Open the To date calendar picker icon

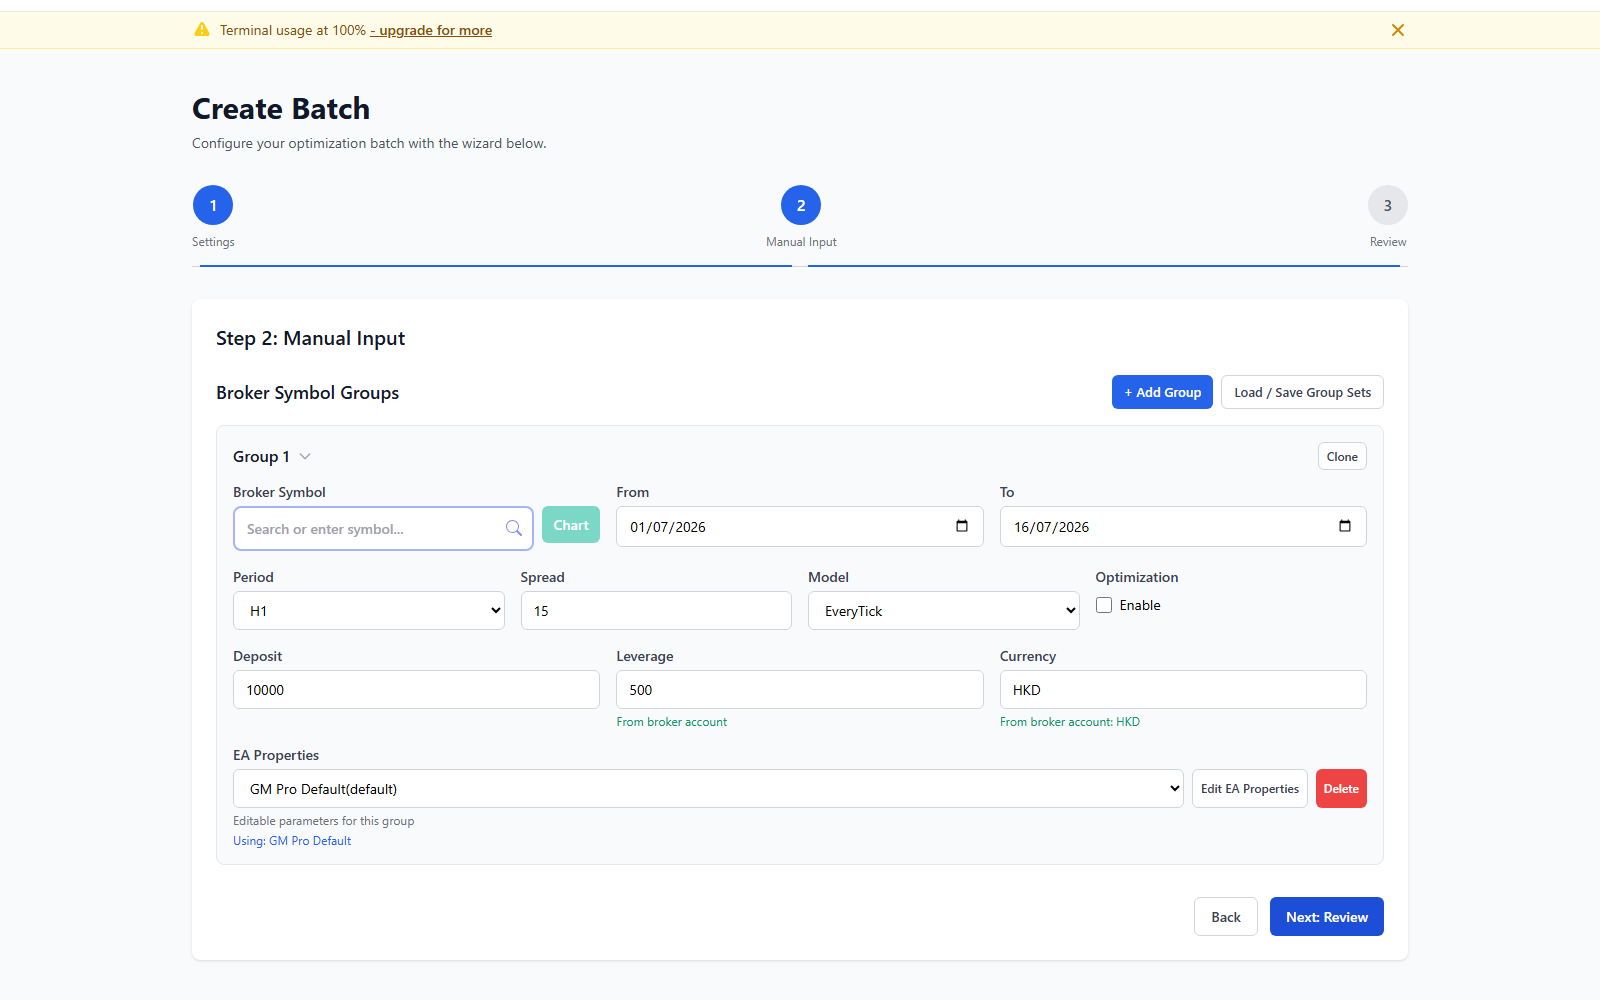click(x=1345, y=526)
